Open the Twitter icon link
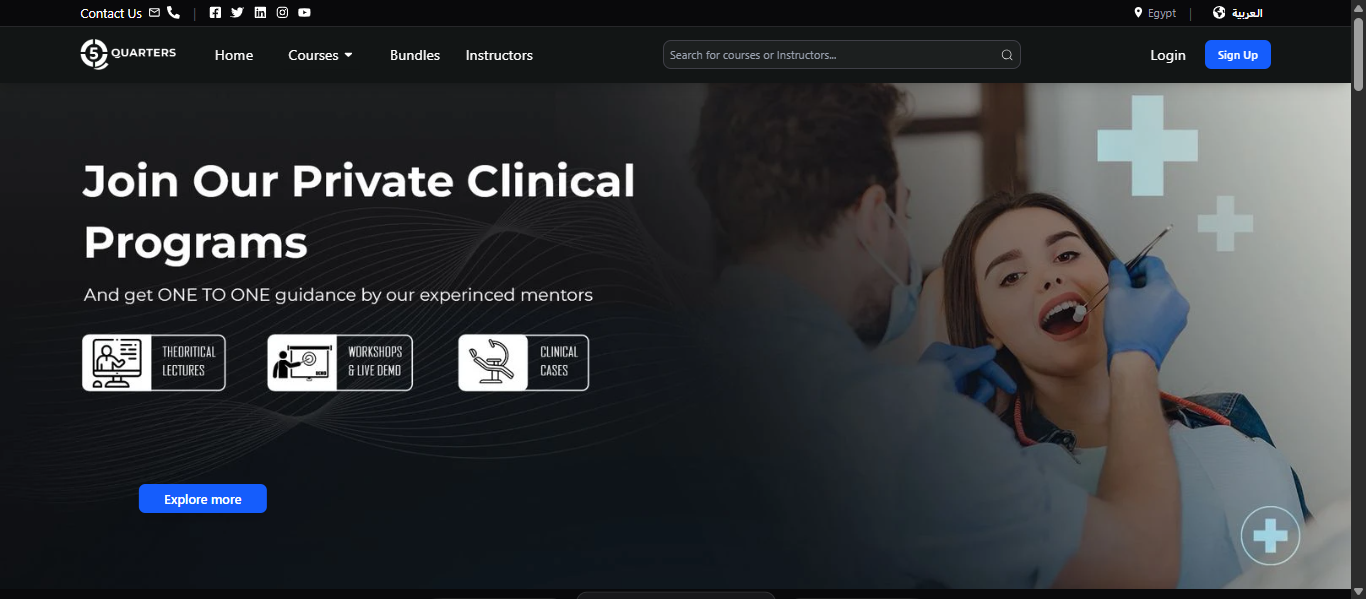This screenshot has width=1366, height=599. (237, 13)
